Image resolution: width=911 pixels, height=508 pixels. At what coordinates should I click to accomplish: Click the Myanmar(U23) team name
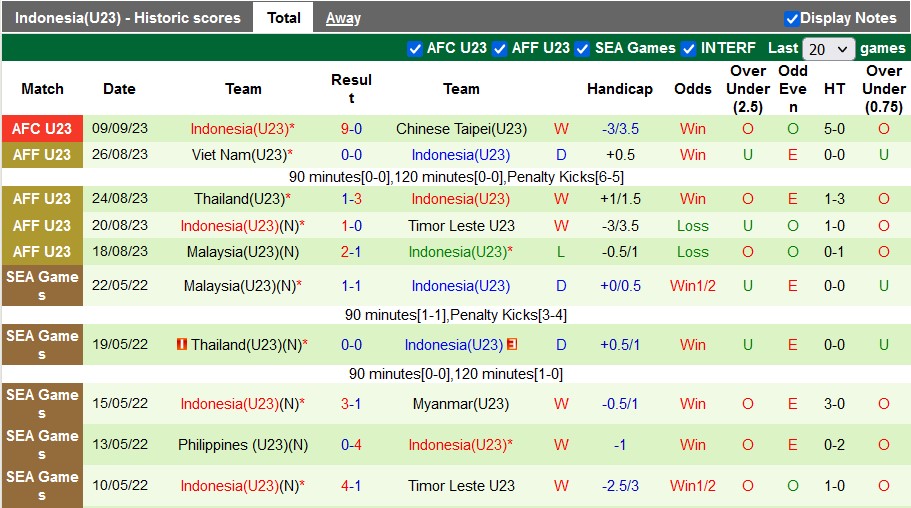(461, 404)
